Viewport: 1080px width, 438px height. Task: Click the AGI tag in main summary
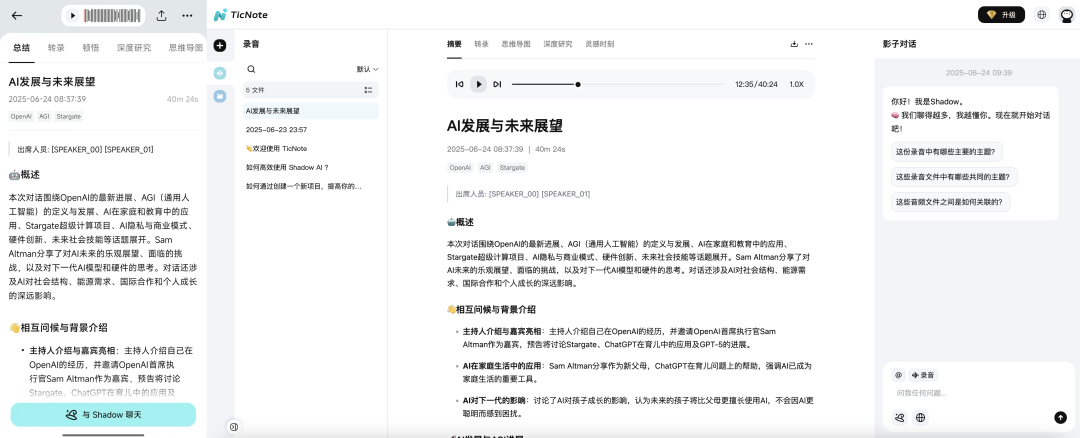tap(485, 167)
